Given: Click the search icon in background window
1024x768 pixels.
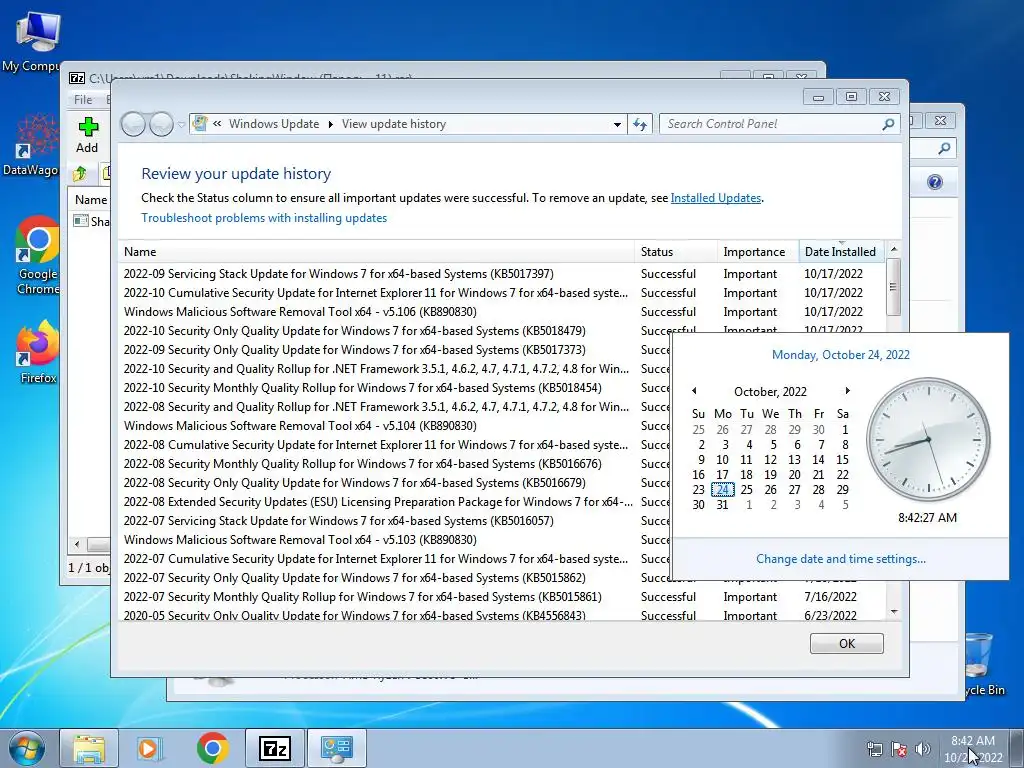Looking at the screenshot, I should 944,148.
